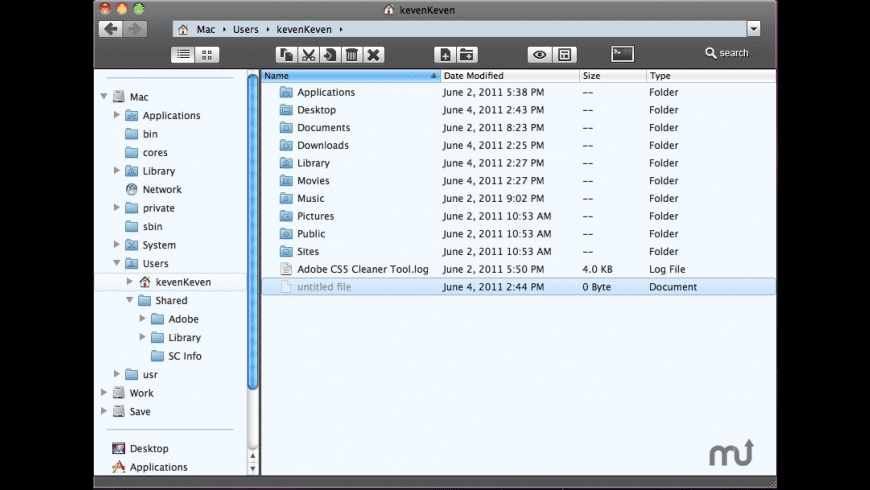Open the info panel icon beside the eye
Viewport: 870px width, 490px height.
[565, 54]
